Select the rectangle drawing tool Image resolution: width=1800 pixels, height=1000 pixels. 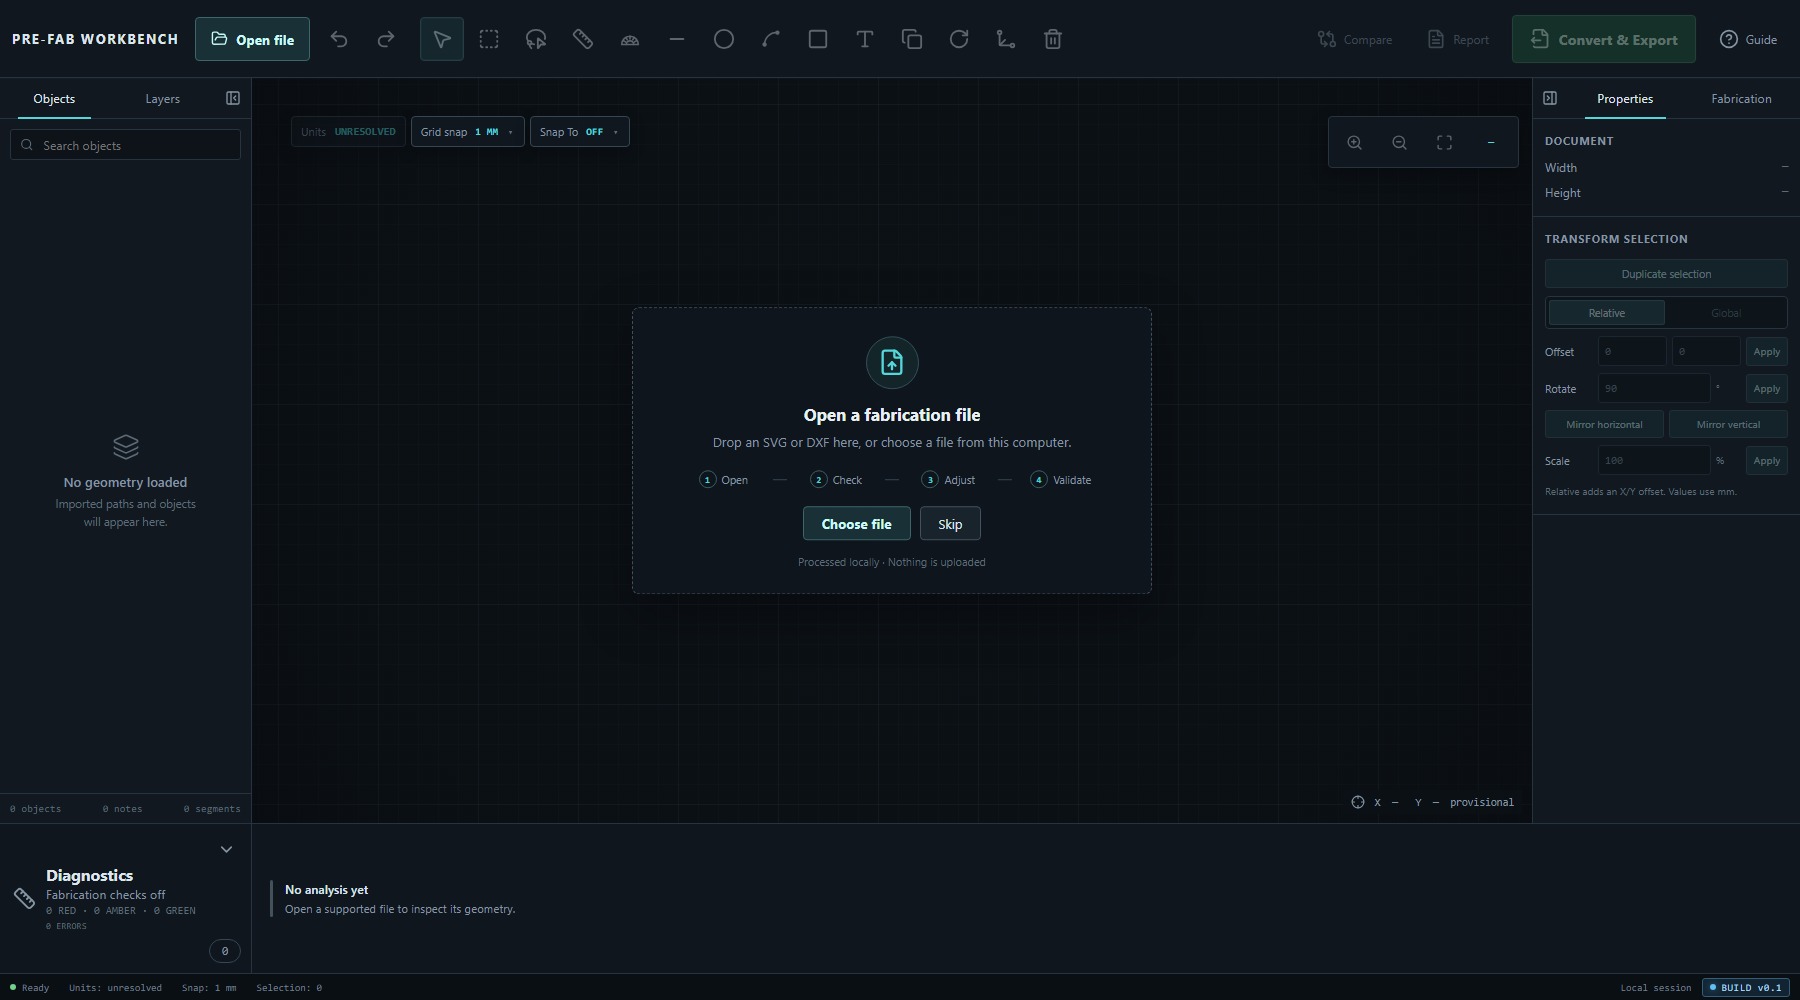pos(818,39)
